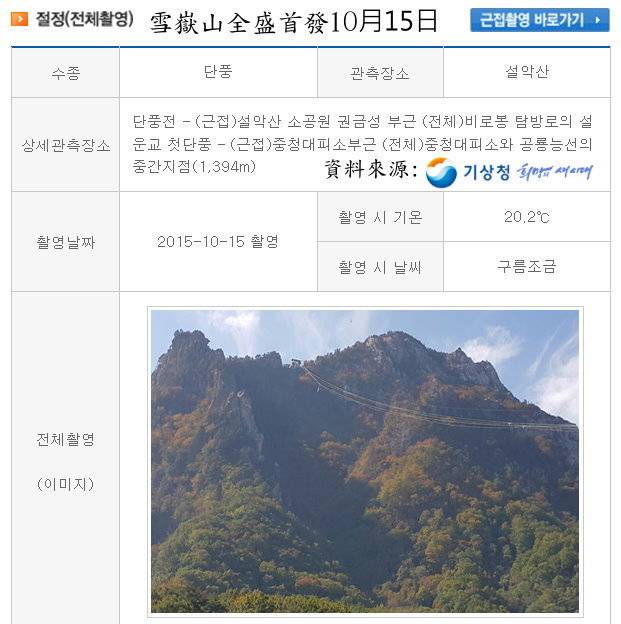Open the Seoraksan autumn mountain photo
This screenshot has width=621, height=624.
[x=365, y=461]
